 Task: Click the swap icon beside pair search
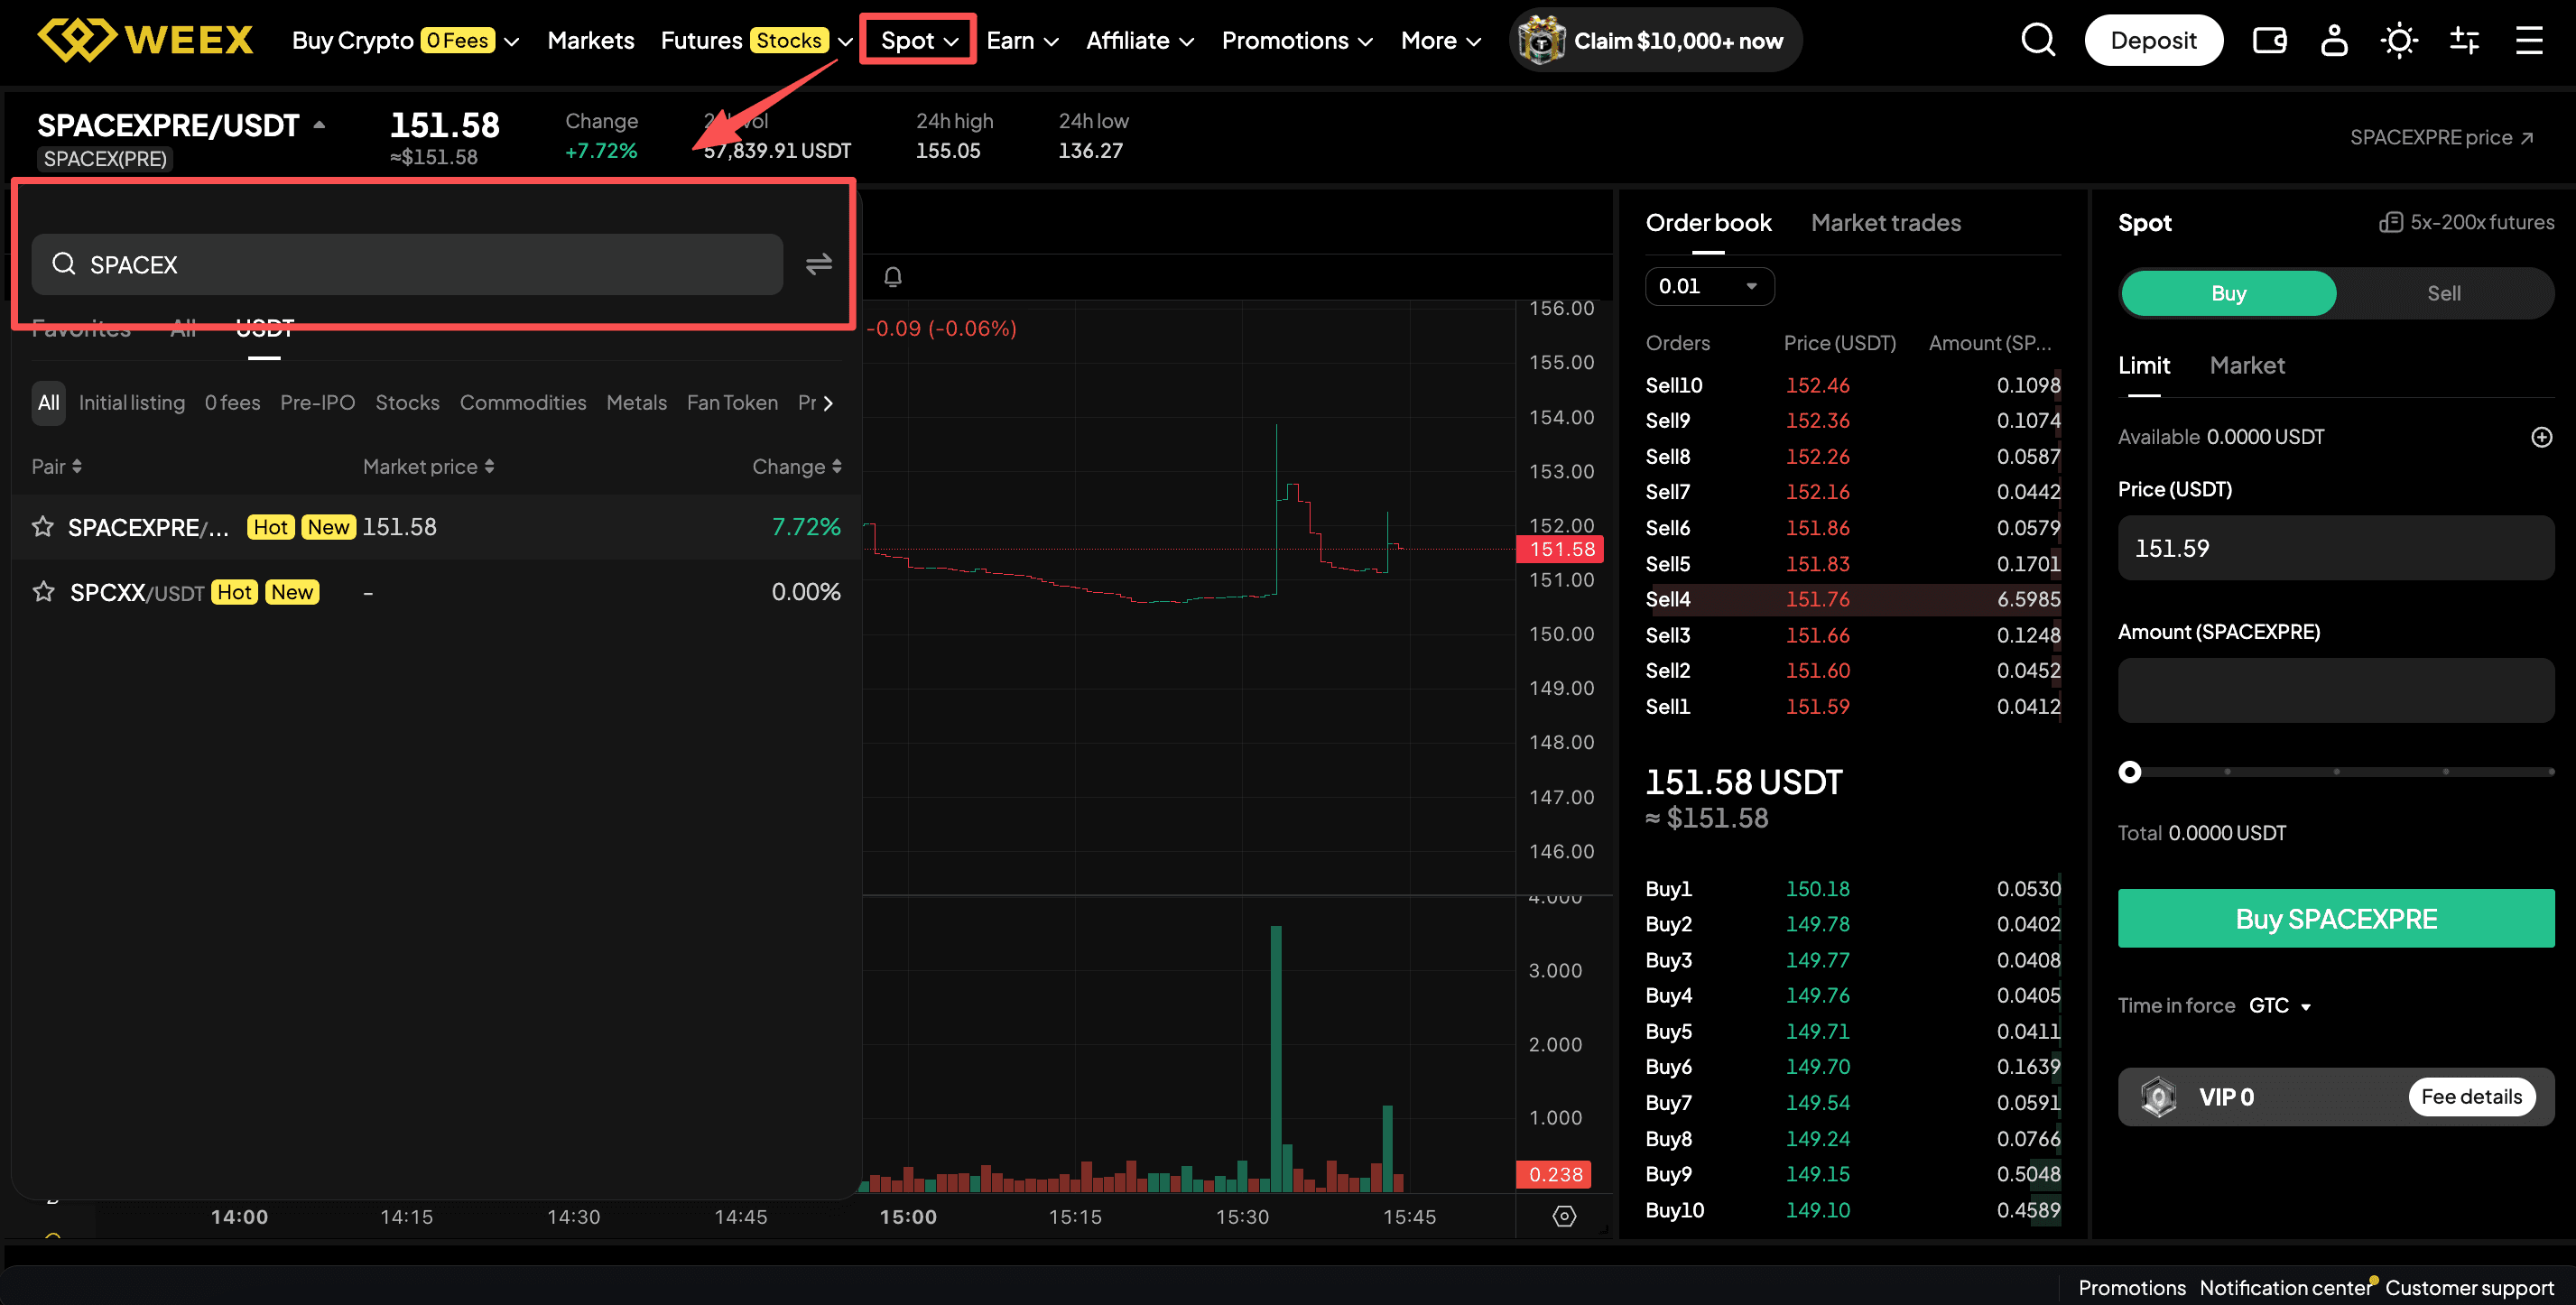[x=819, y=264]
